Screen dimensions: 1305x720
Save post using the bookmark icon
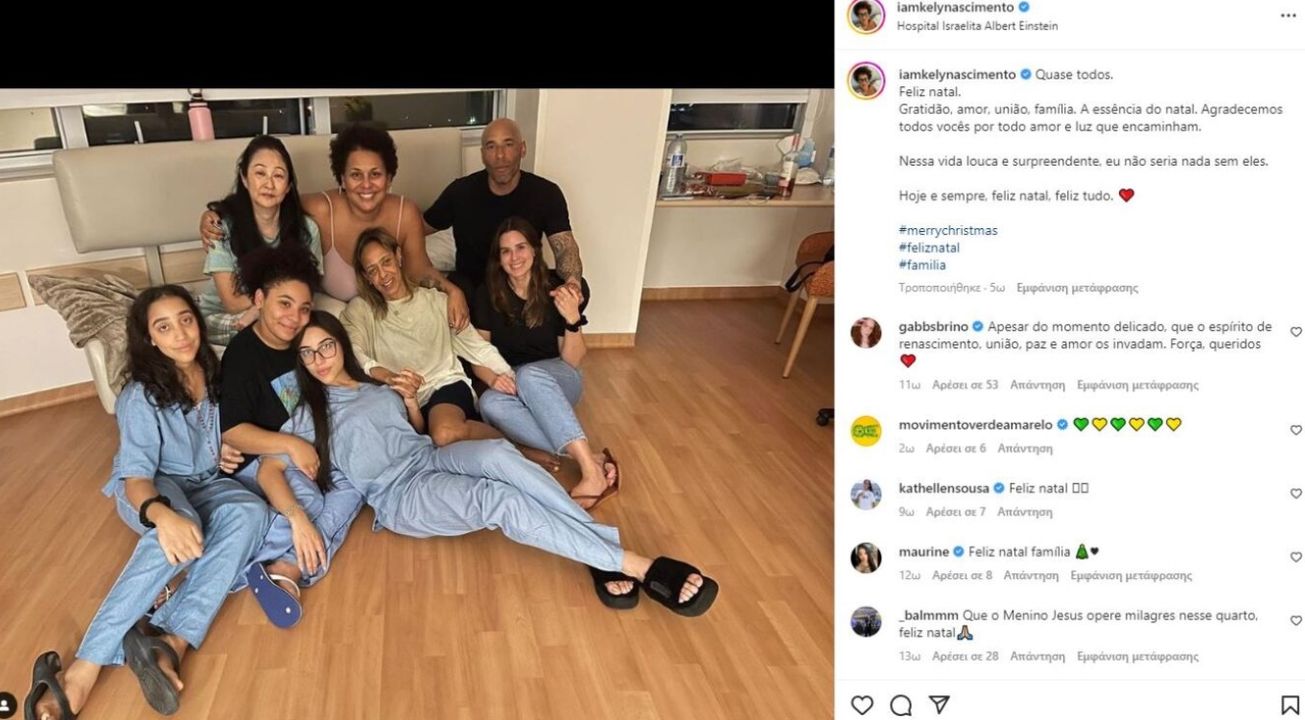1290,705
